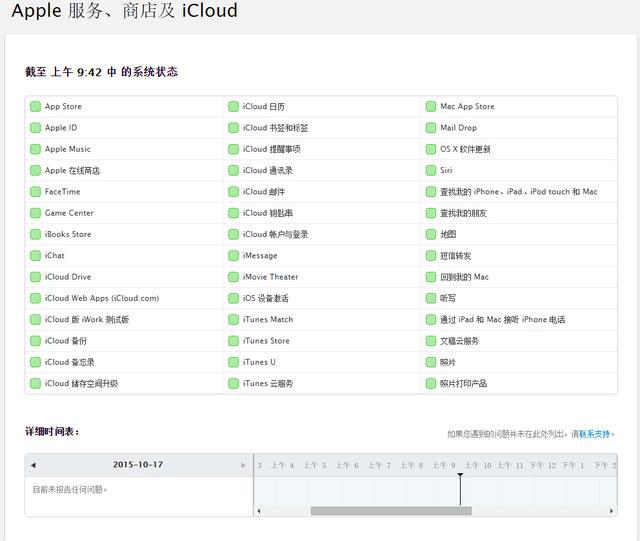
Task: Click the status icon beside OS X 软件更新
Action: pyautogui.click(x=431, y=149)
